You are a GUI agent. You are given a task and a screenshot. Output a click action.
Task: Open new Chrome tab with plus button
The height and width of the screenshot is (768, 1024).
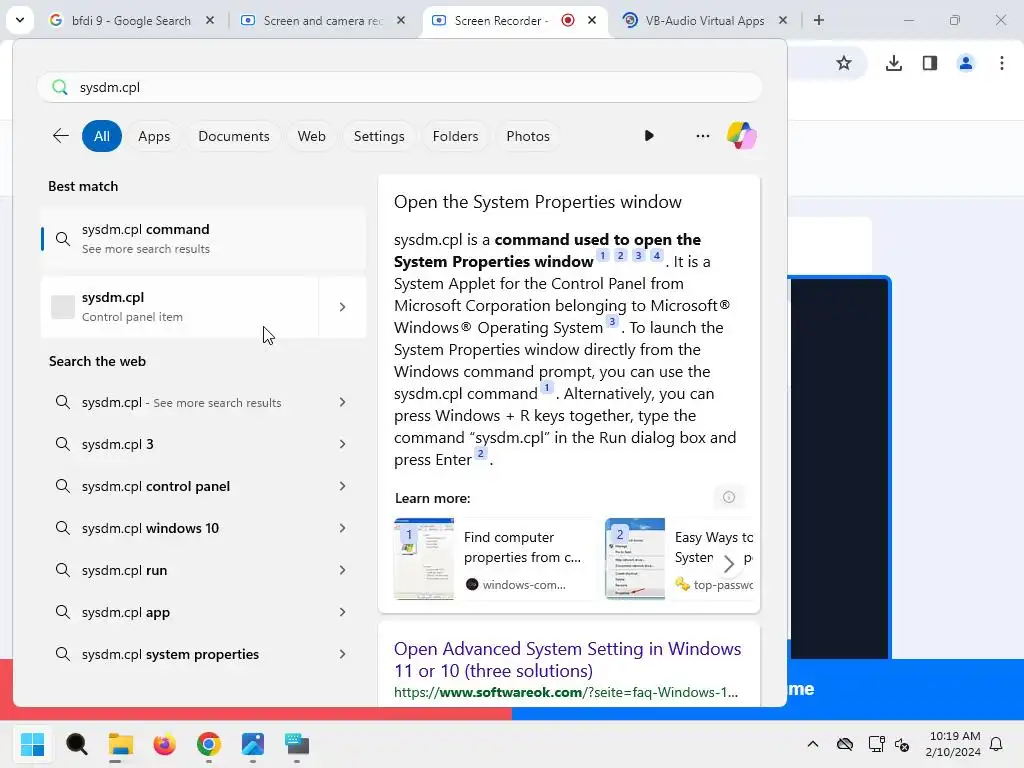coord(819,20)
